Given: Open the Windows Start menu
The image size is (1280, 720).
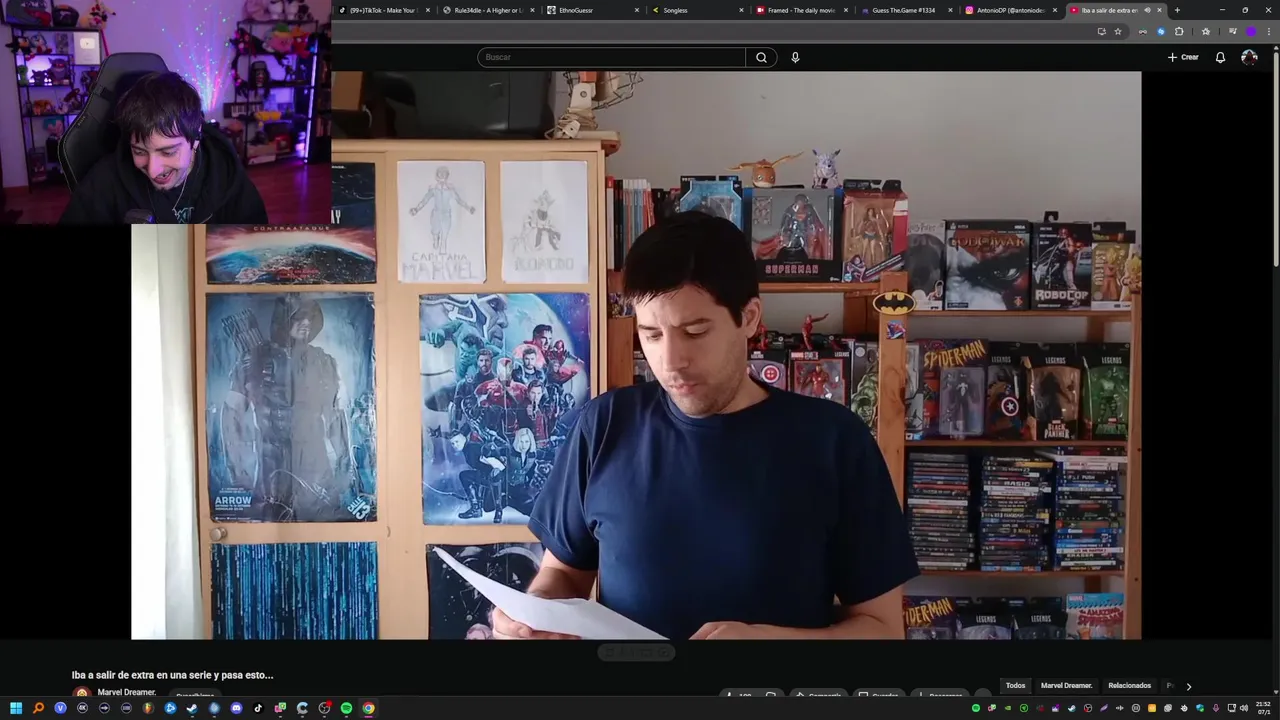Looking at the screenshot, I should pos(16,708).
